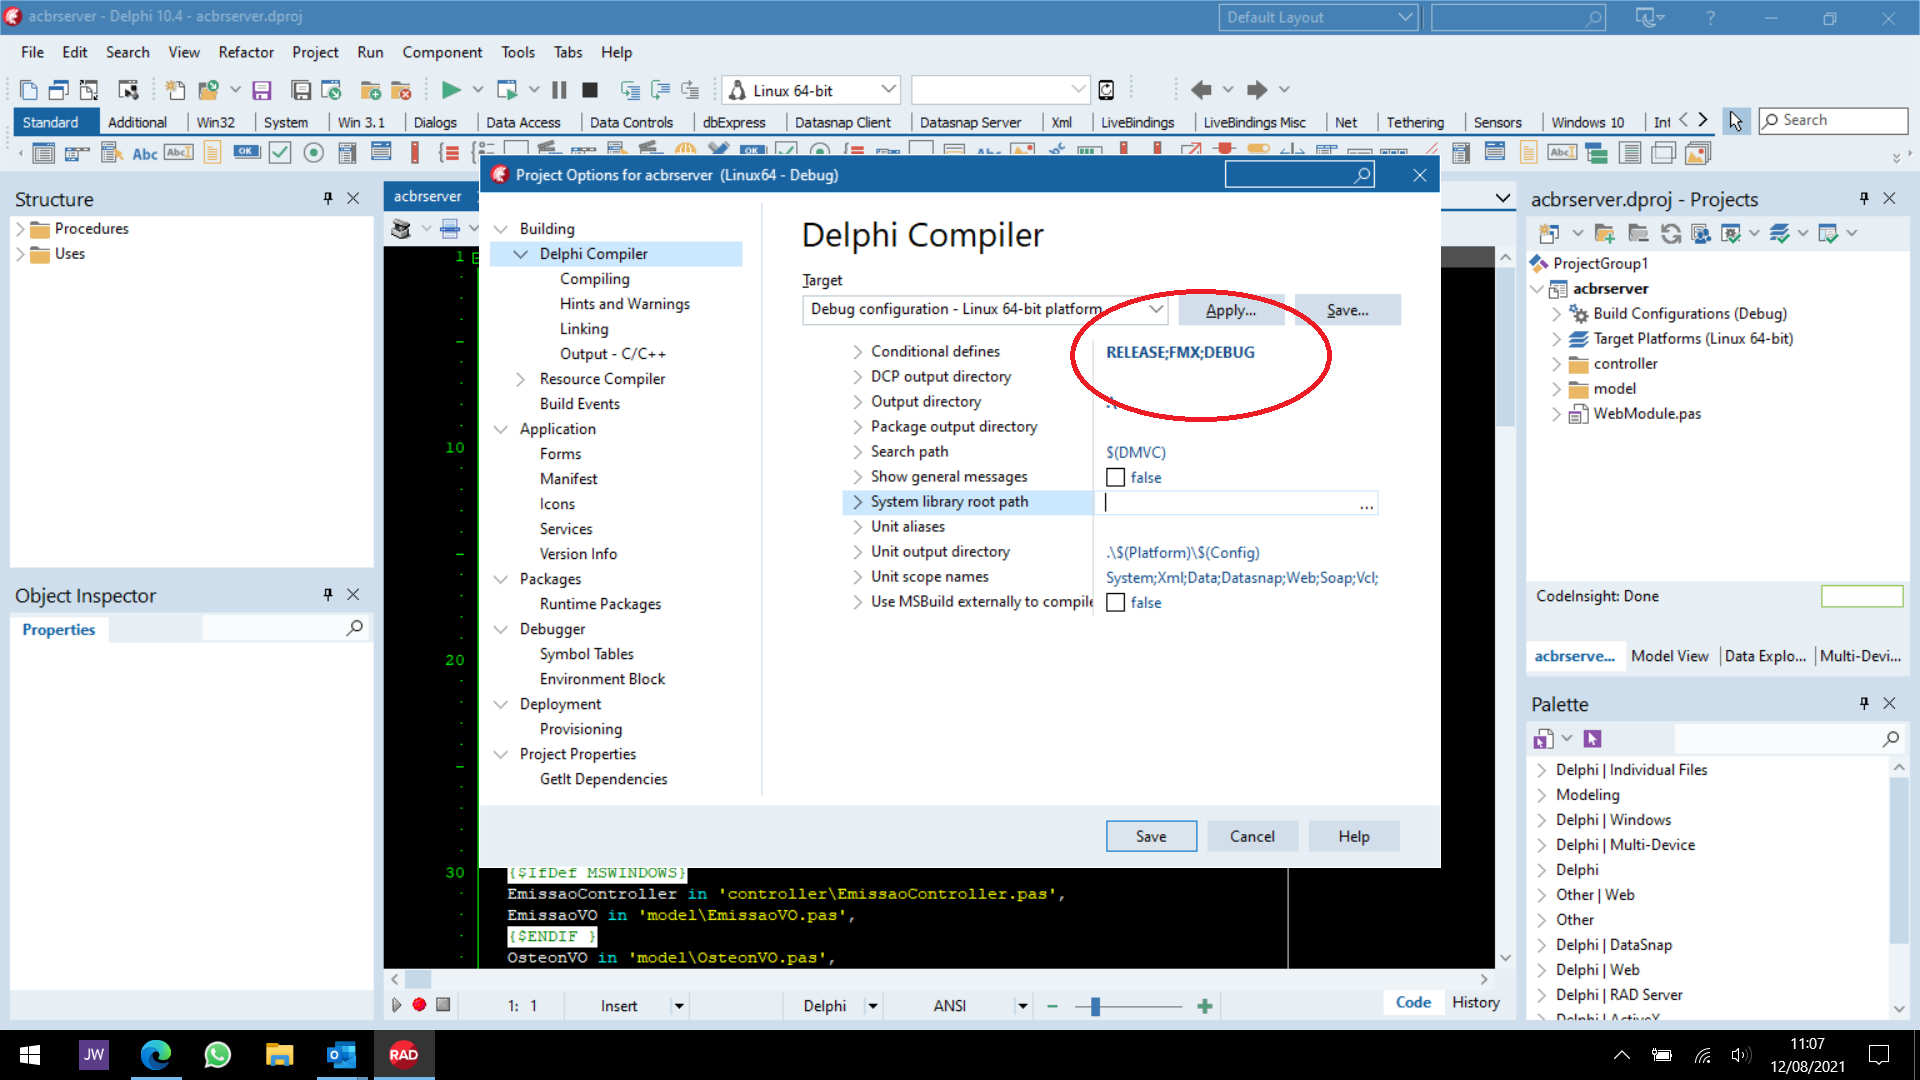
Task: Open the Refactor menu
Action: (246, 52)
